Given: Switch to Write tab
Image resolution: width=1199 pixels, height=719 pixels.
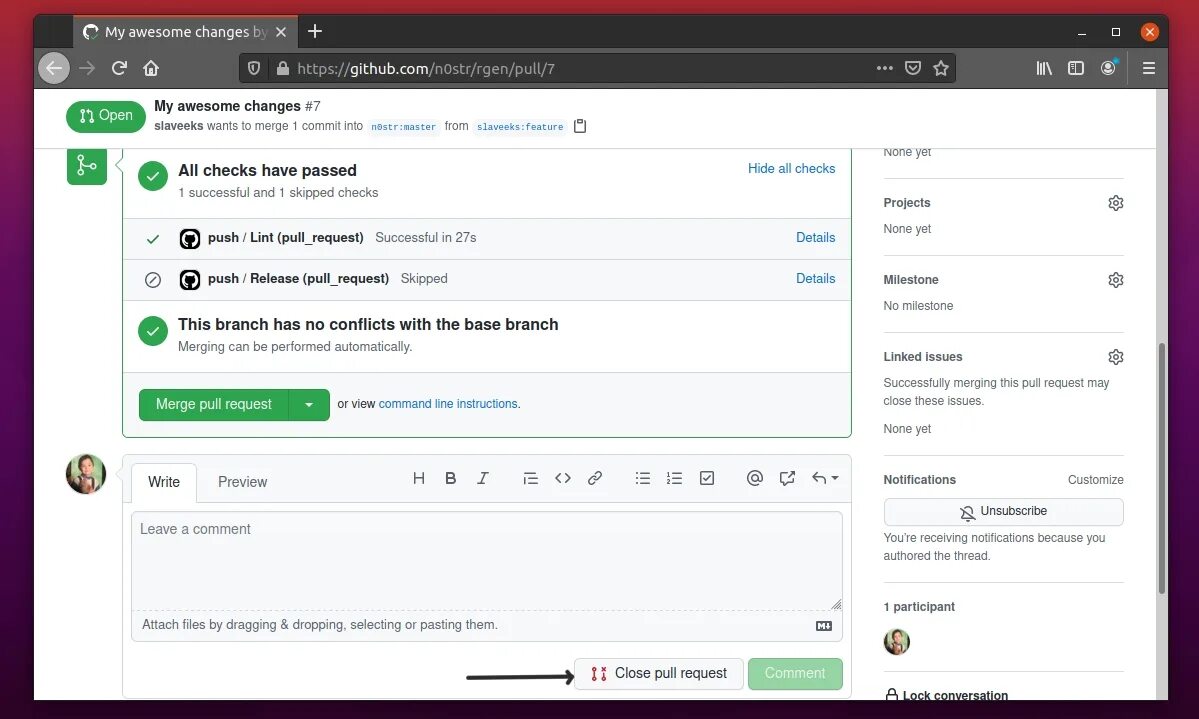Looking at the screenshot, I should [164, 483].
